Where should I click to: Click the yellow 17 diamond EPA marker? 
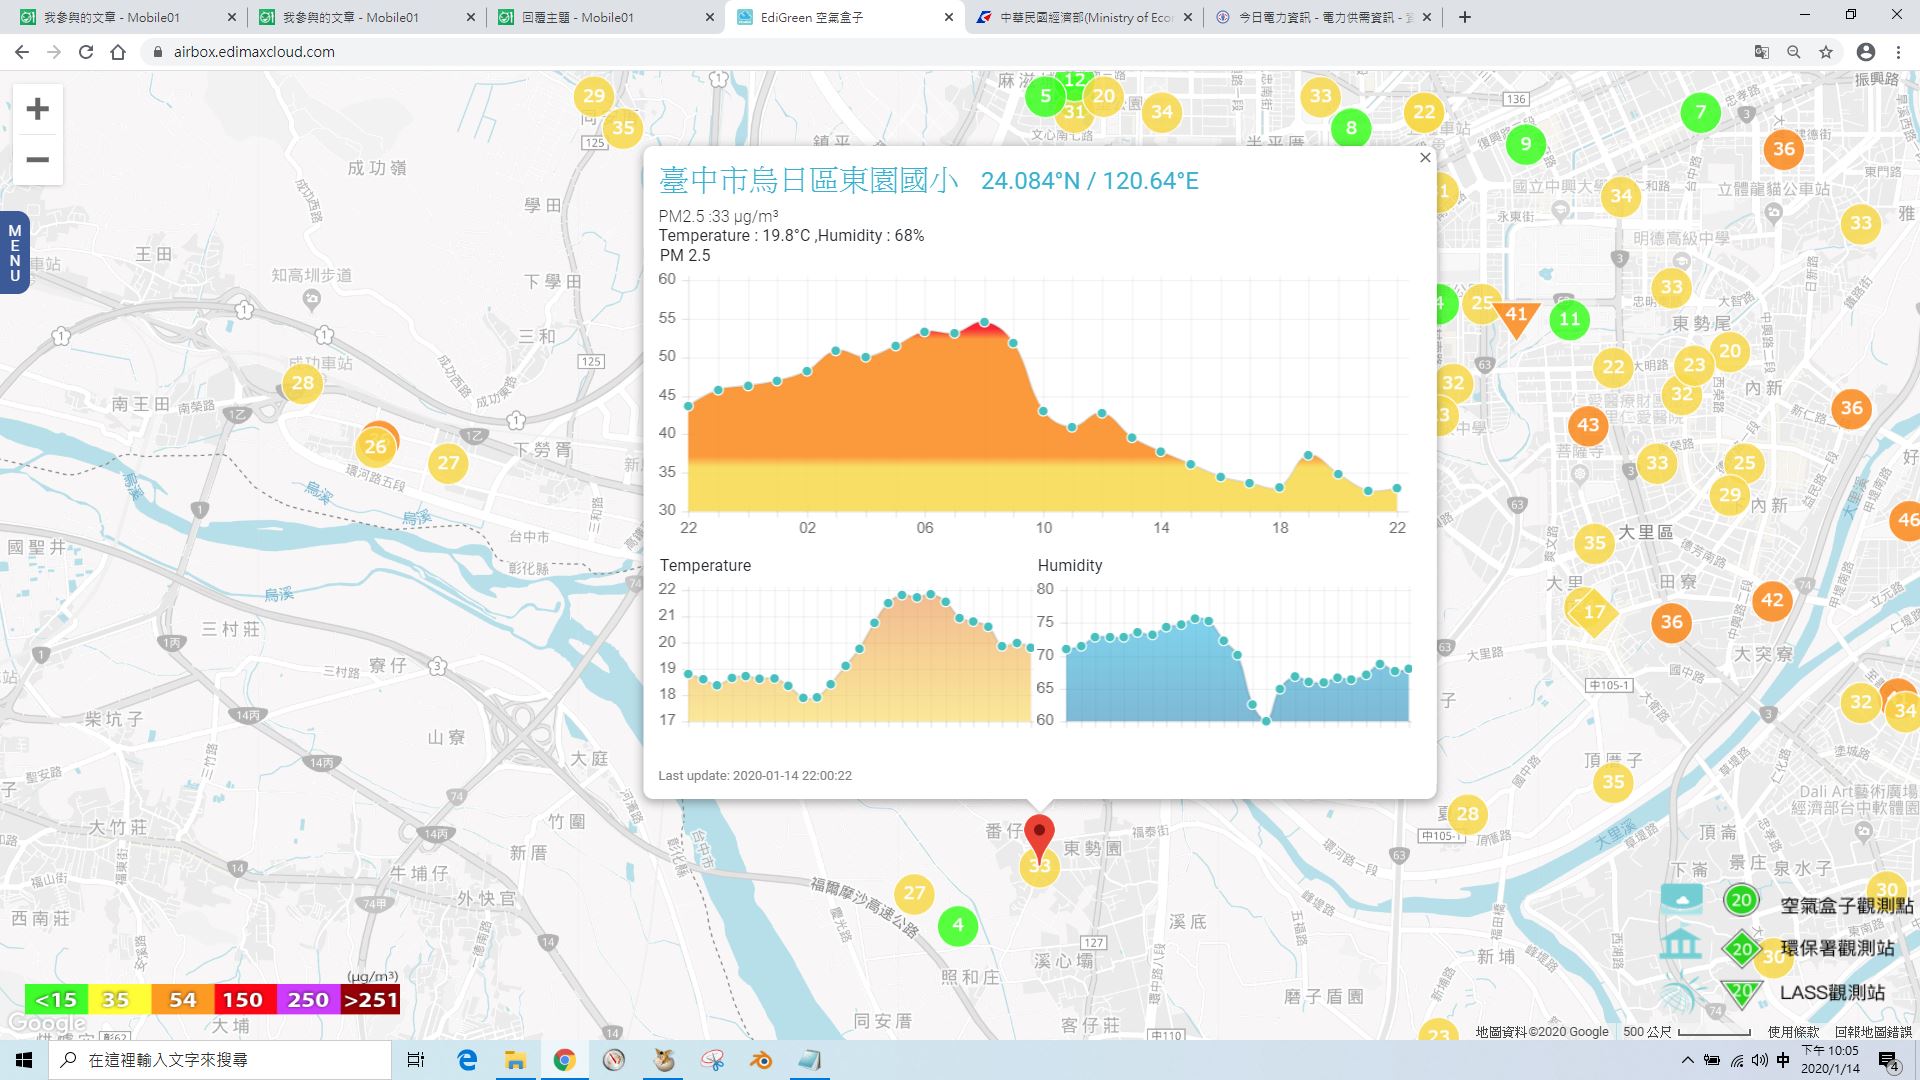pos(1593,612)
